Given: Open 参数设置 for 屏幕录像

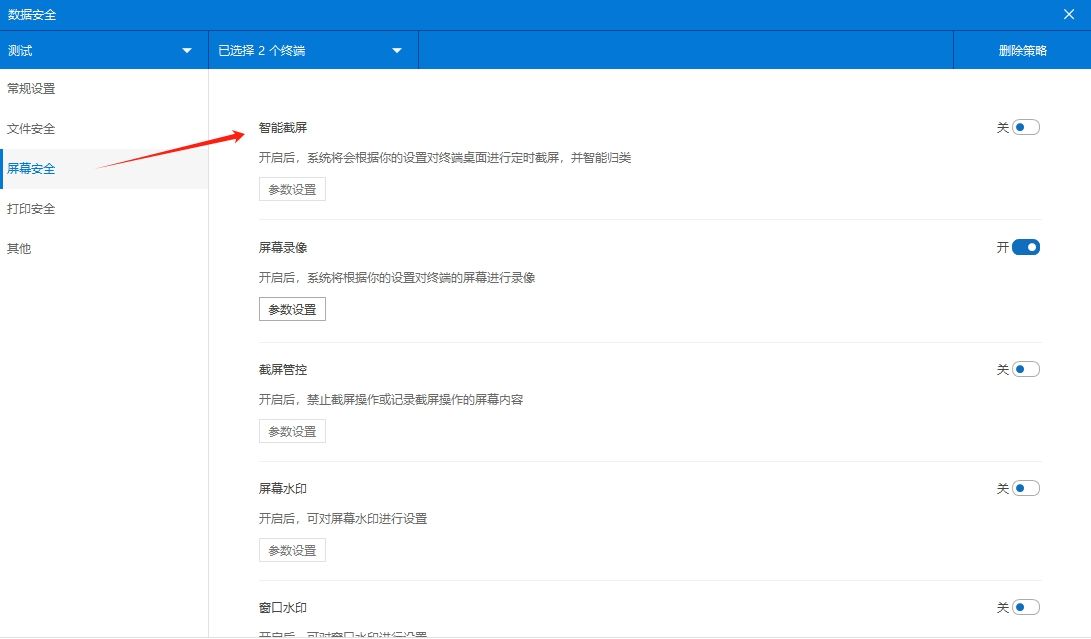Looking at the screenshot, I should [292, 309].
